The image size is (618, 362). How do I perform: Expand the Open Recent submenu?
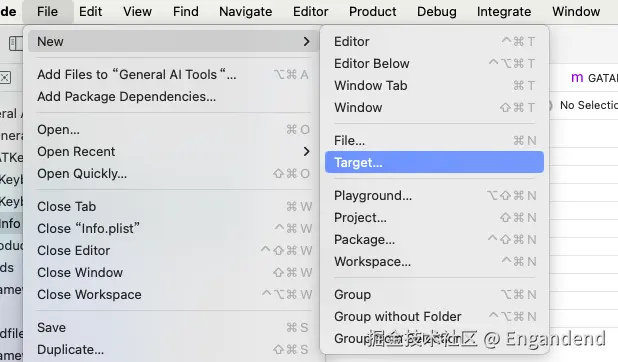click(x=173, y=151)
